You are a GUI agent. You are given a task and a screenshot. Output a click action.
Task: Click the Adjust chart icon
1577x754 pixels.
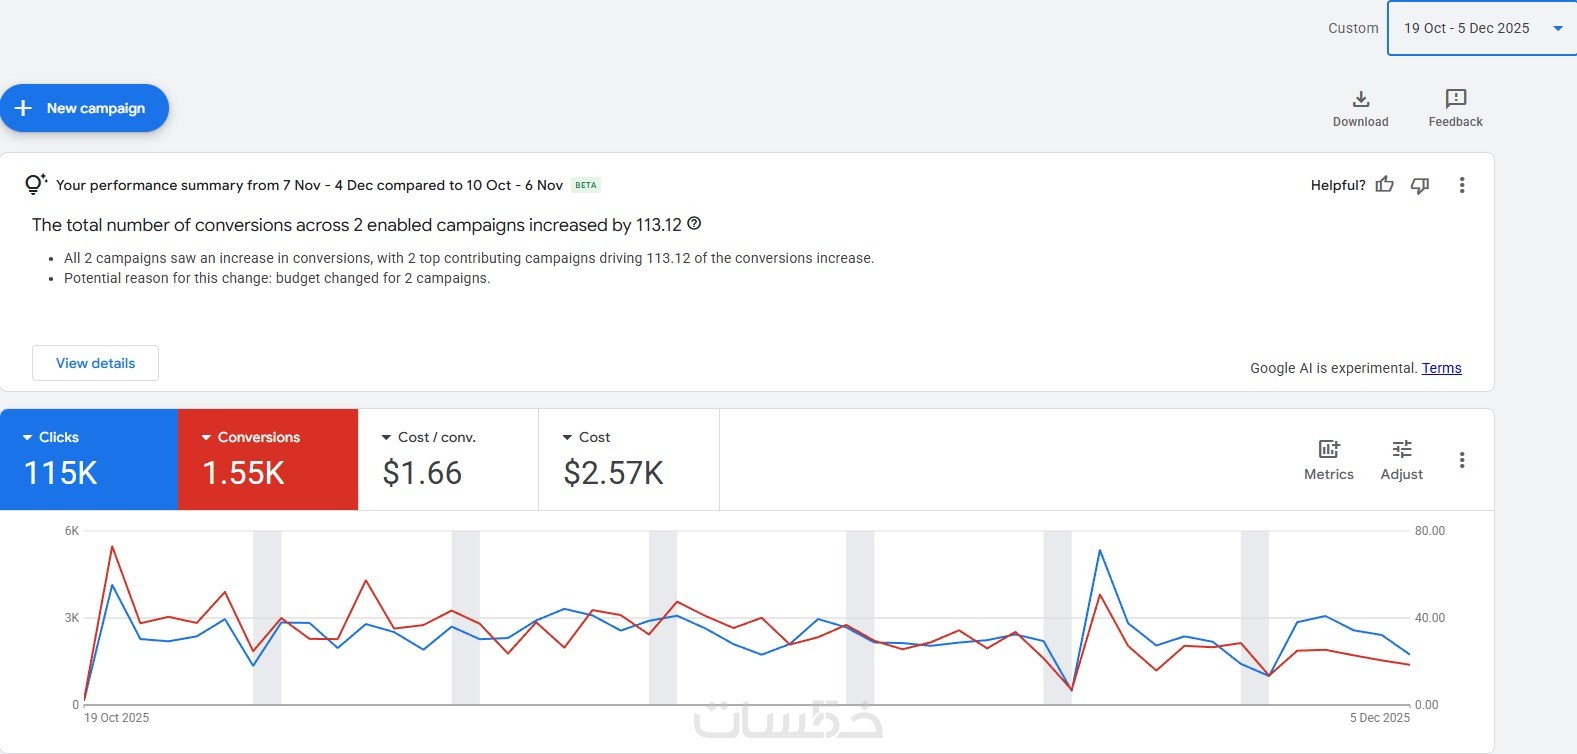[x=1401, y=450]
